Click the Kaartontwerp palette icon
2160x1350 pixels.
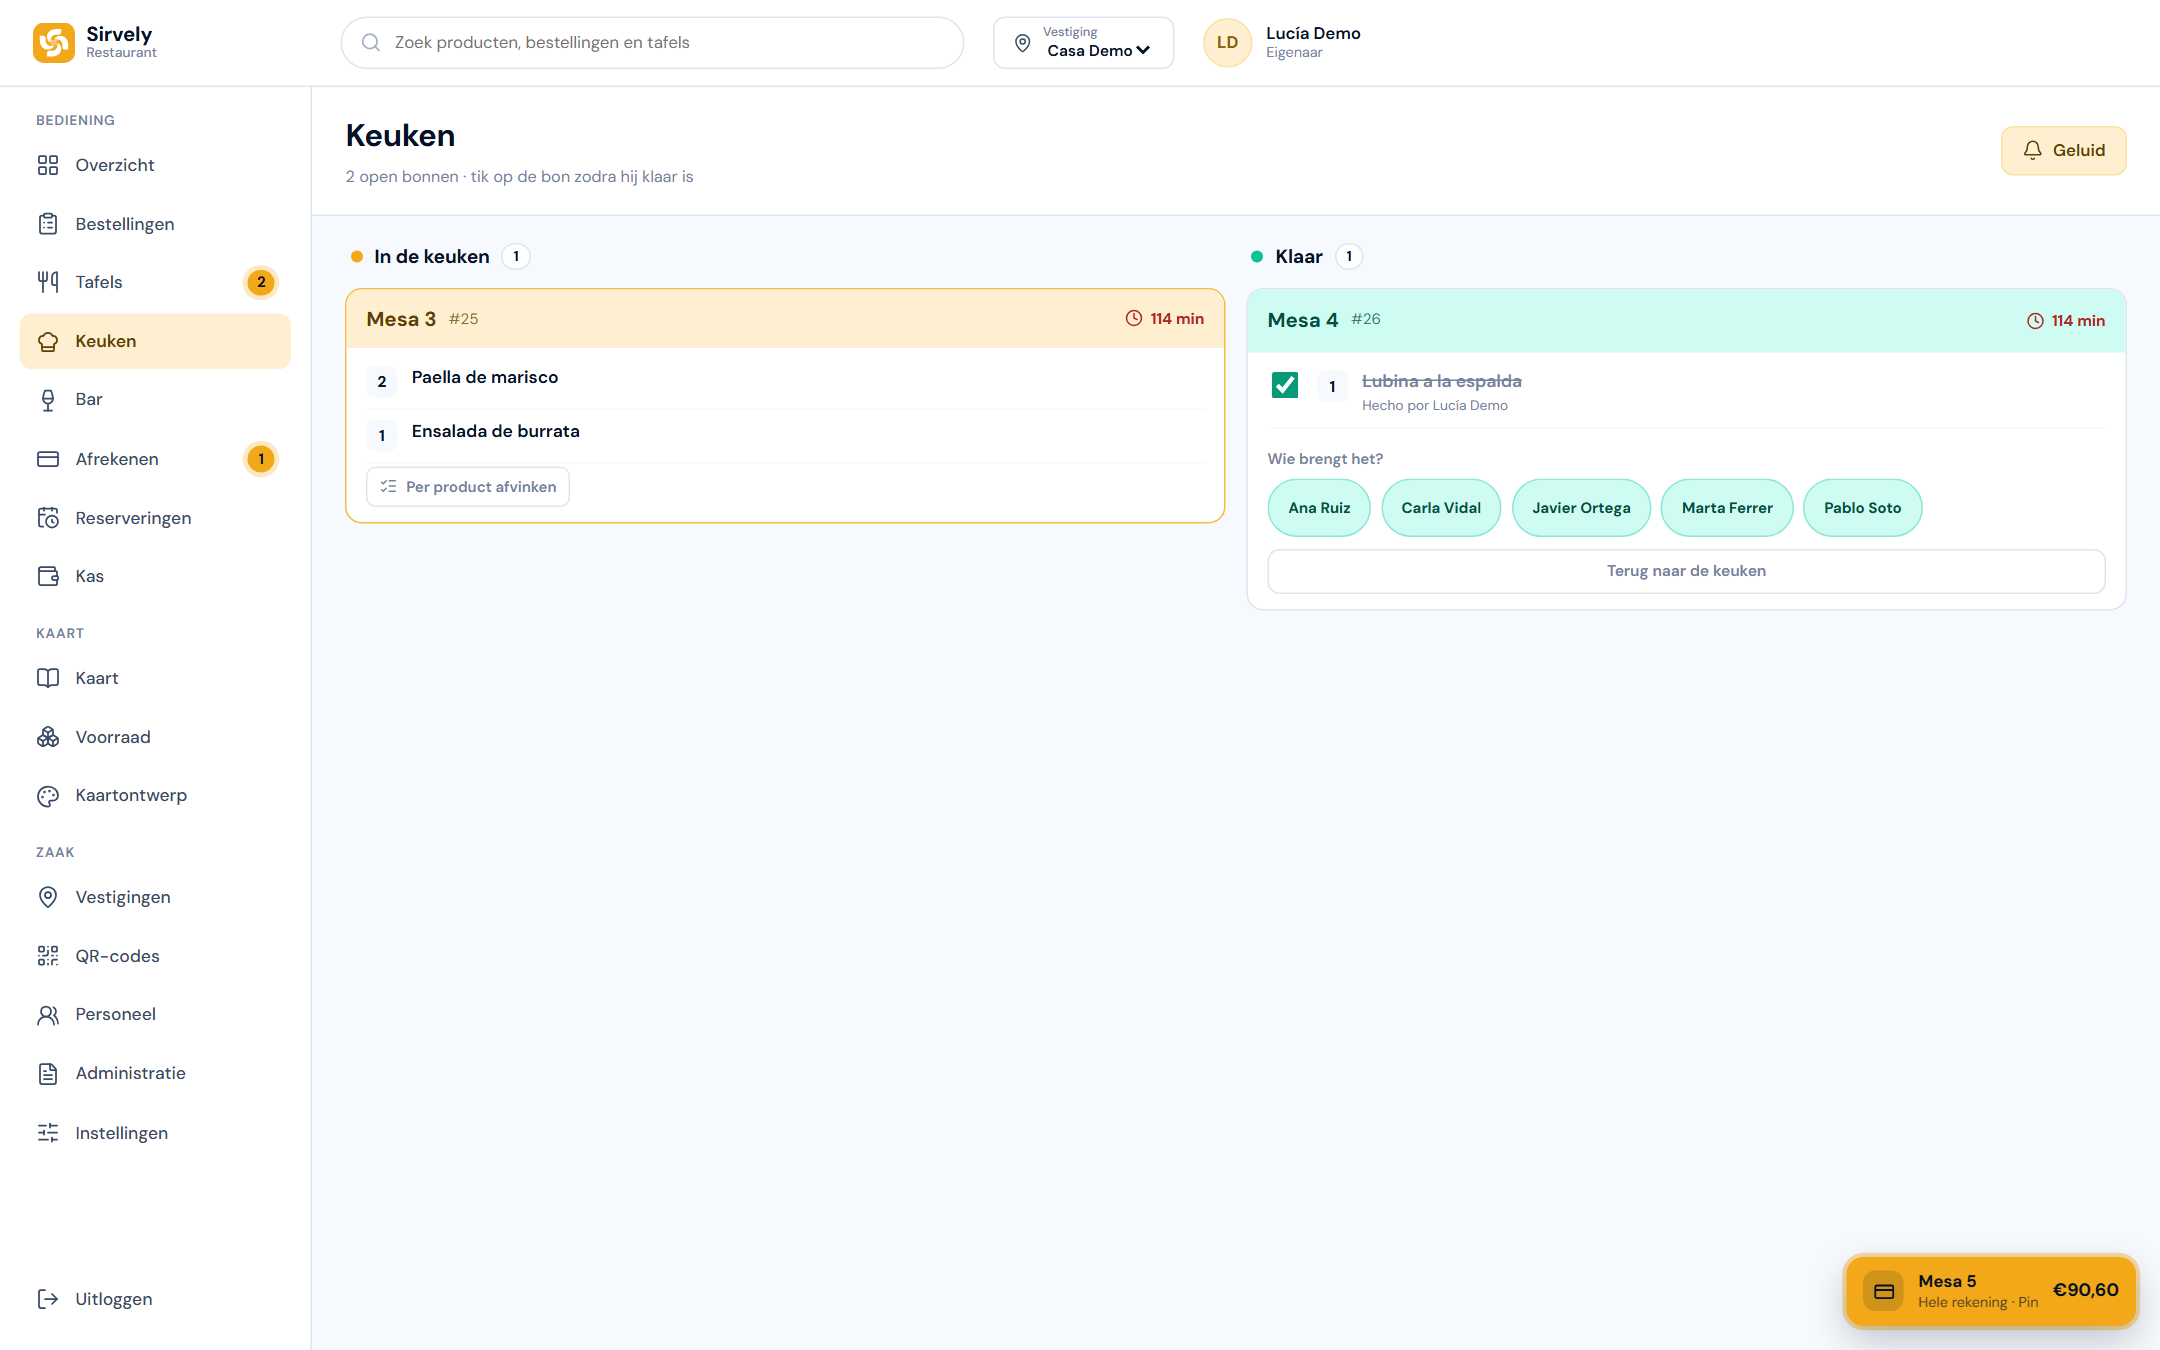[48, 796]
